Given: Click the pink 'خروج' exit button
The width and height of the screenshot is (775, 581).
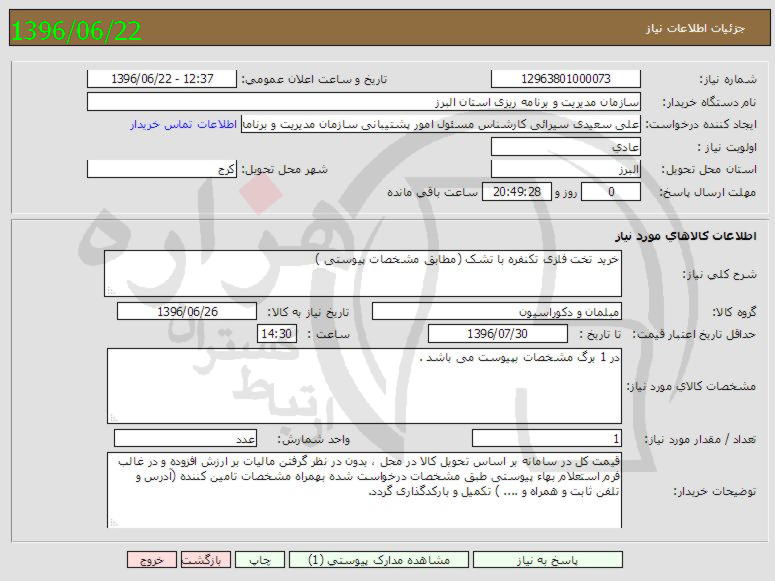Looking at the screenshot, I should 152,560.
